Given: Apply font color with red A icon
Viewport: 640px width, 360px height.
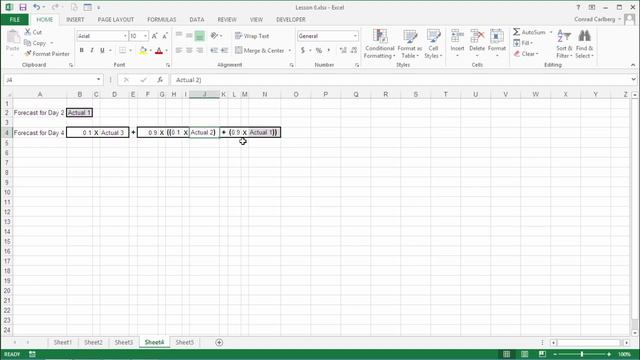Looking at the screenshot, I should (159, 50).
